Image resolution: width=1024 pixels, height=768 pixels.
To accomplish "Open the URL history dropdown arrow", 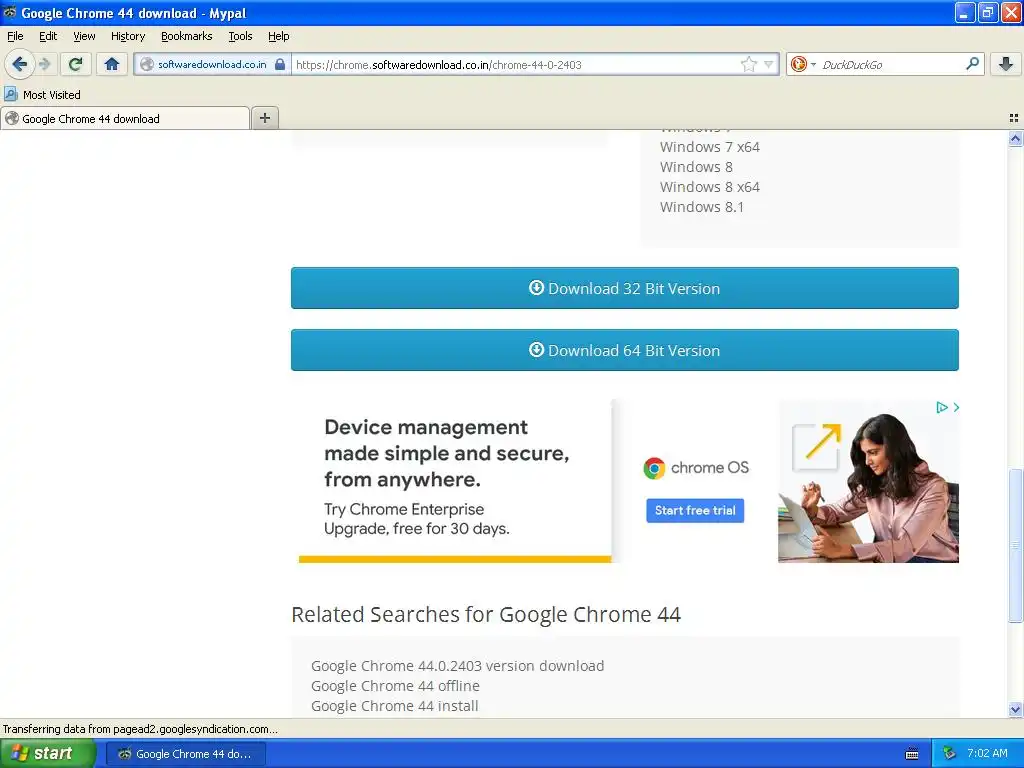I will 769,64.
